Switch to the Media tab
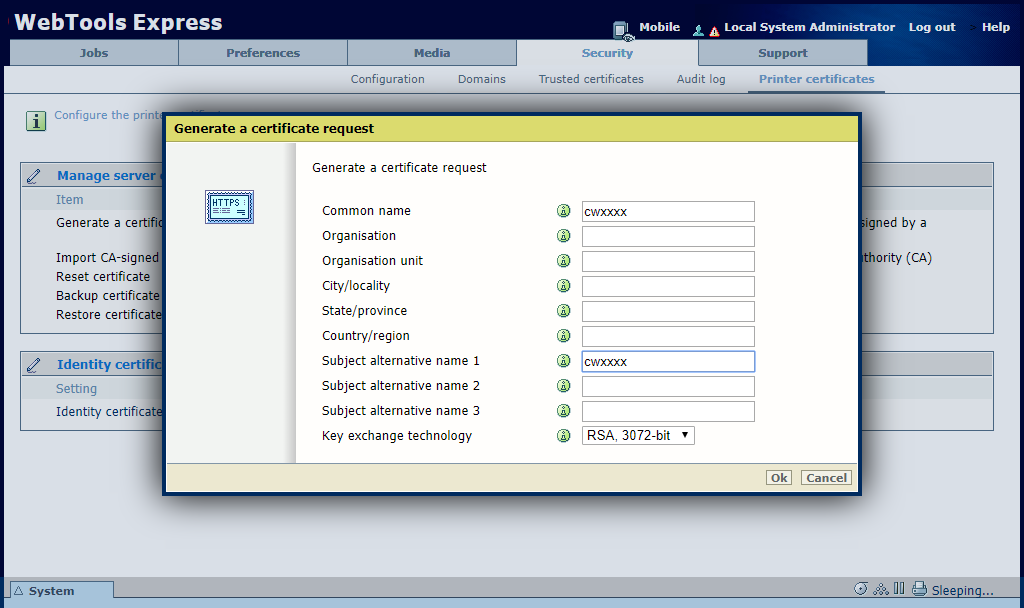Screen dimensions: 1024x608 click(432, 53)
